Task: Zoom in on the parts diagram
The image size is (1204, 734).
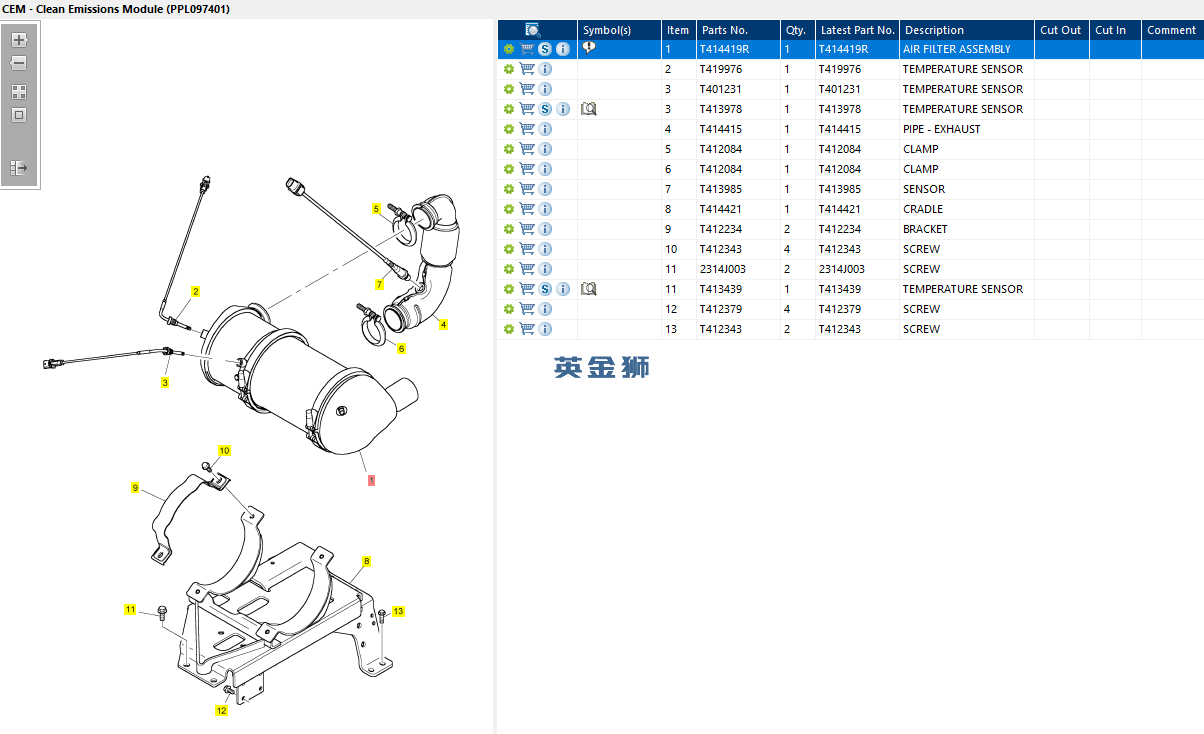Action: tap(19, 40)
